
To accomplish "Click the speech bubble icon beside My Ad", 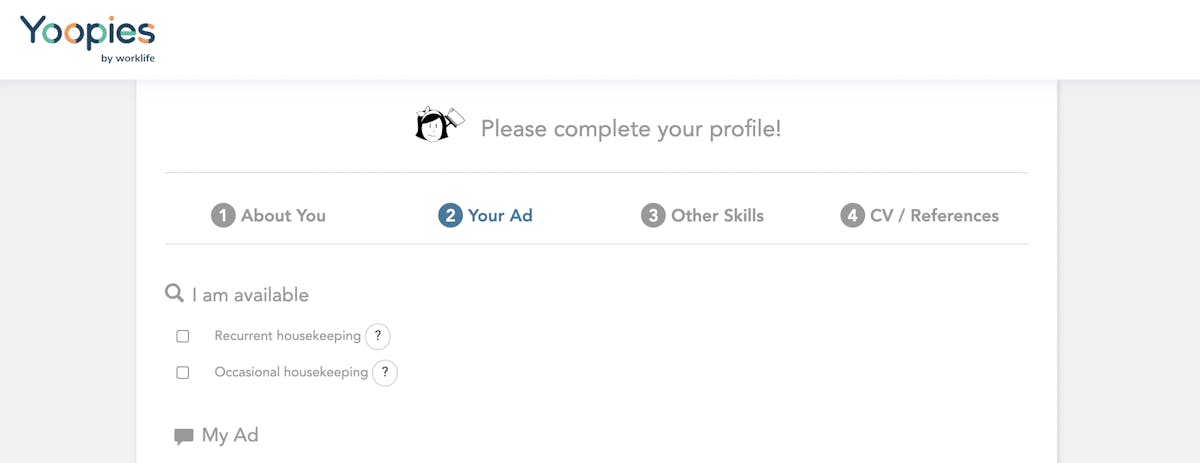I will point(184,436).
